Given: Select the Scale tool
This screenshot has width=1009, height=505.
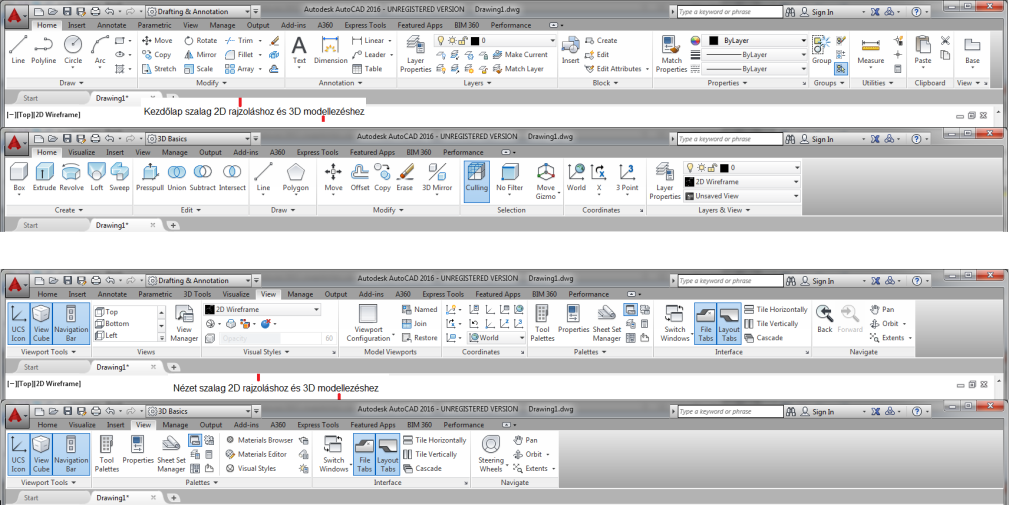Looking at the screenshot, I should click(199, 69).
